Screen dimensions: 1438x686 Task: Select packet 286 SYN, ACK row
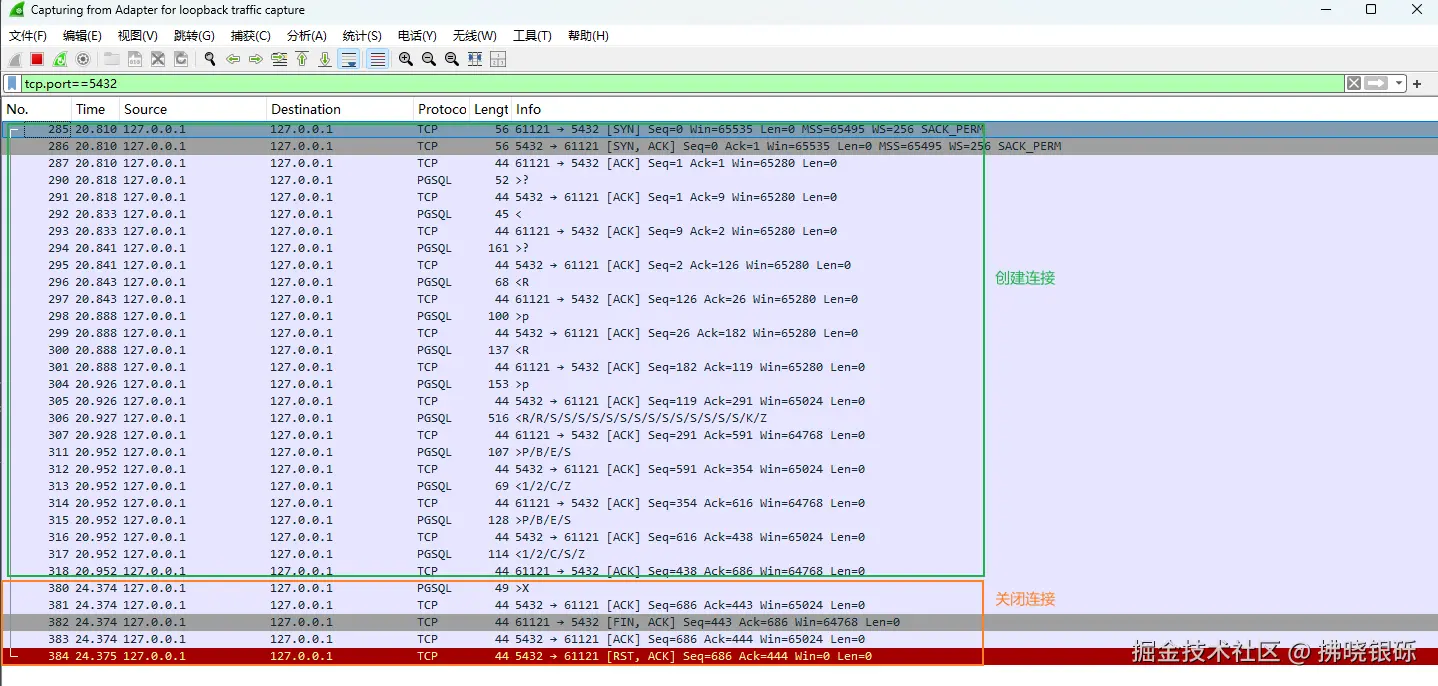[x=719, y=146]
